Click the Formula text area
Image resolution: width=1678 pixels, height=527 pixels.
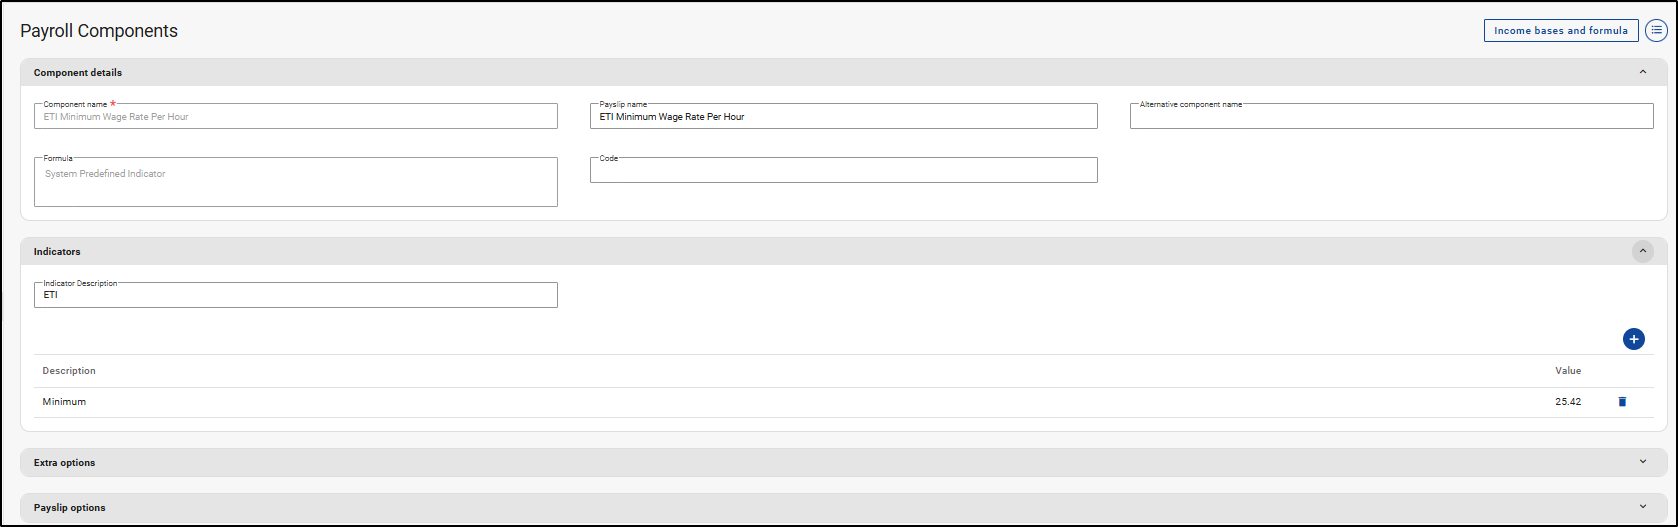pyautogui.click(x=295, y=183)
